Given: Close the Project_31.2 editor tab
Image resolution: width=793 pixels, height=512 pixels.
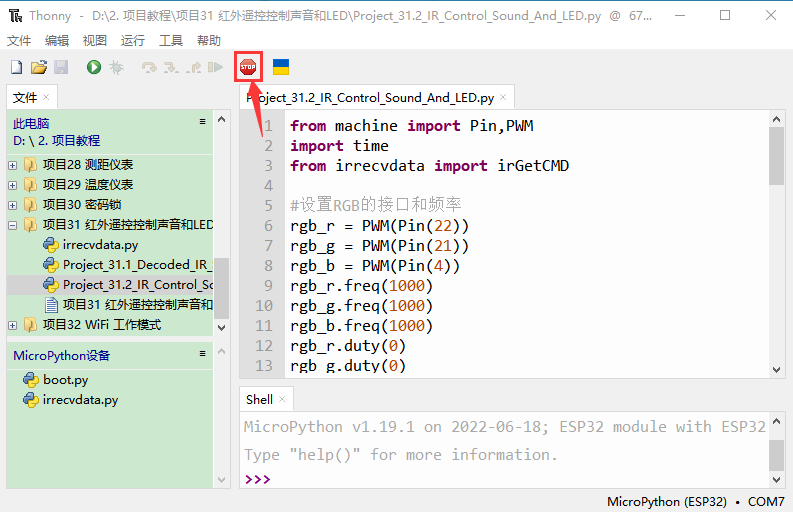Looking at the screenshot, I should (x=504, y=98).
